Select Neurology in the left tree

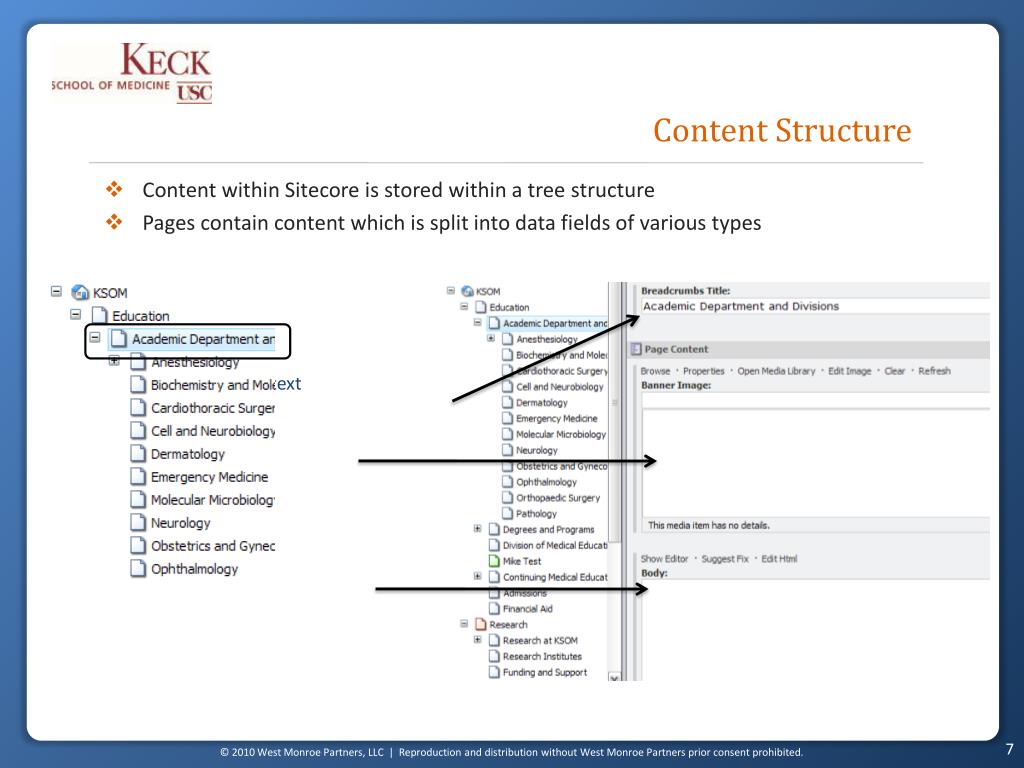pos(181,522)
